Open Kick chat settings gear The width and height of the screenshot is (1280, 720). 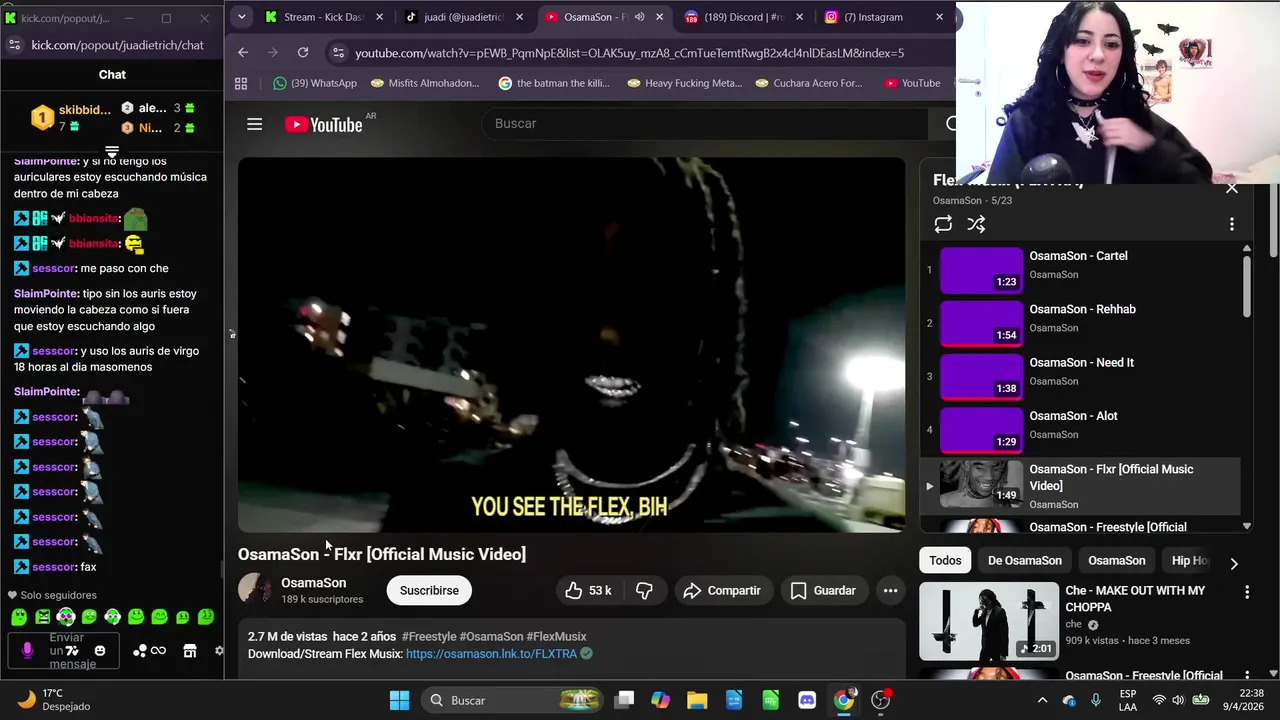[219, 651]
